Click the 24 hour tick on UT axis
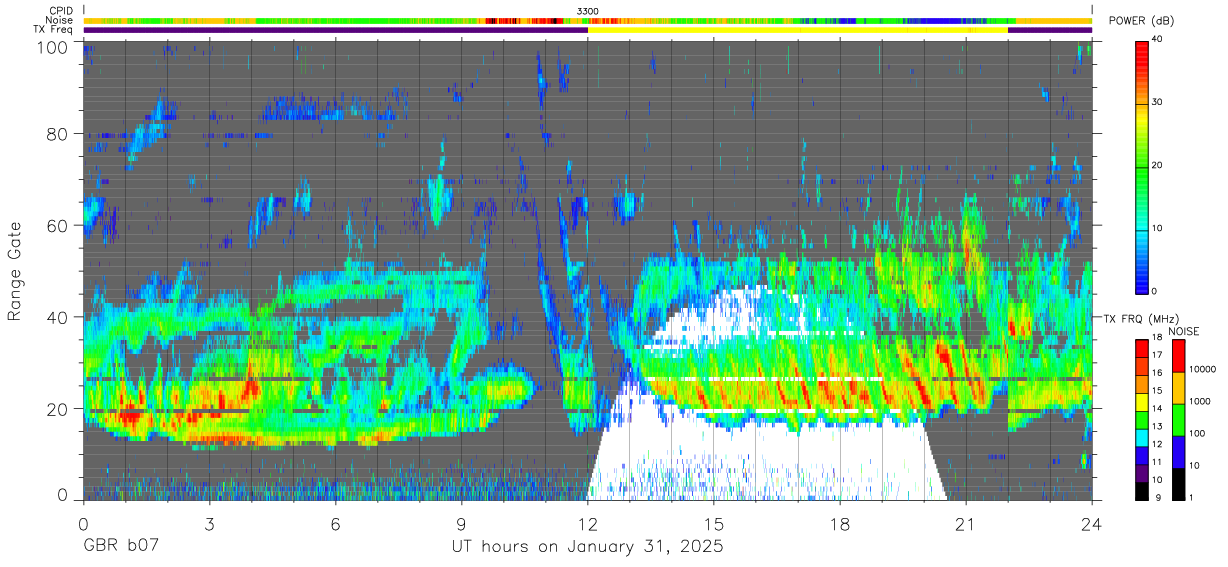The height and width of the screenshot is (567, 1228). [1092, 524]
